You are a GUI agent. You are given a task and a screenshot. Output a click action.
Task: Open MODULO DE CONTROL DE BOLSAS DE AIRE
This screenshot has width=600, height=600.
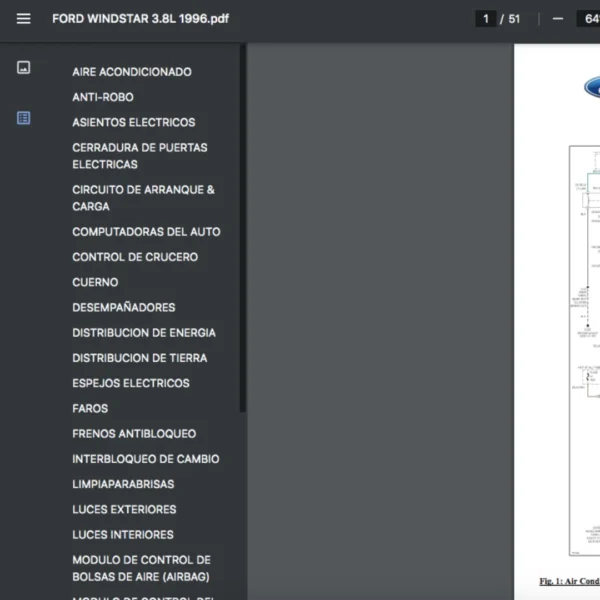coord(141,568)
